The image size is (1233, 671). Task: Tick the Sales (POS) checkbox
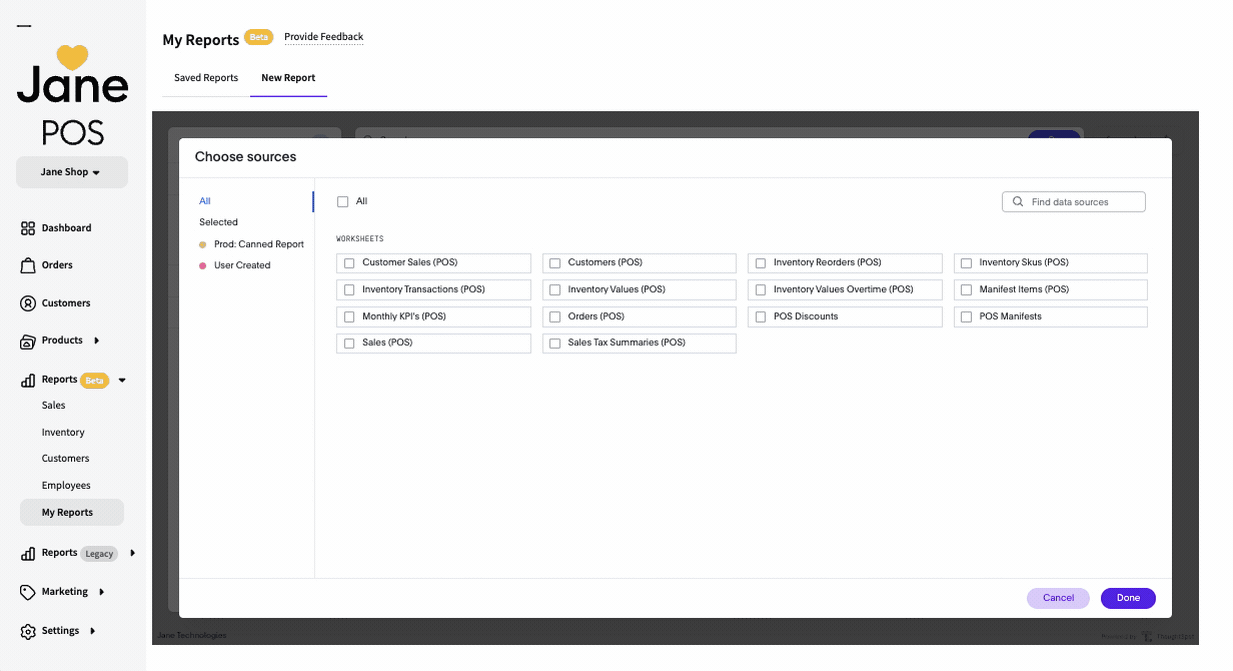[349, 343]
